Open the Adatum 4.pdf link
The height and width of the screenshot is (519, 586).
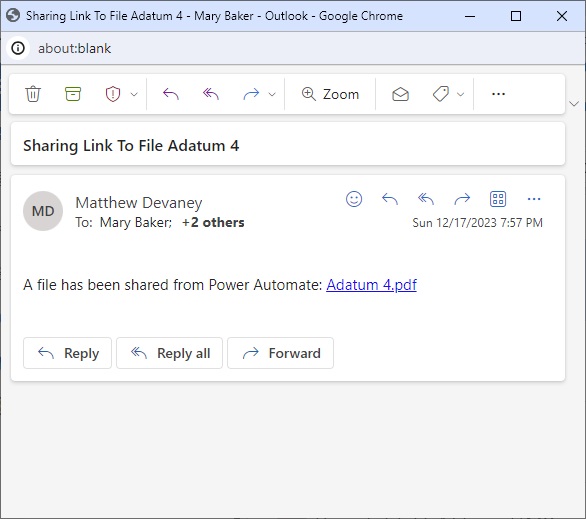click(371, 285)
